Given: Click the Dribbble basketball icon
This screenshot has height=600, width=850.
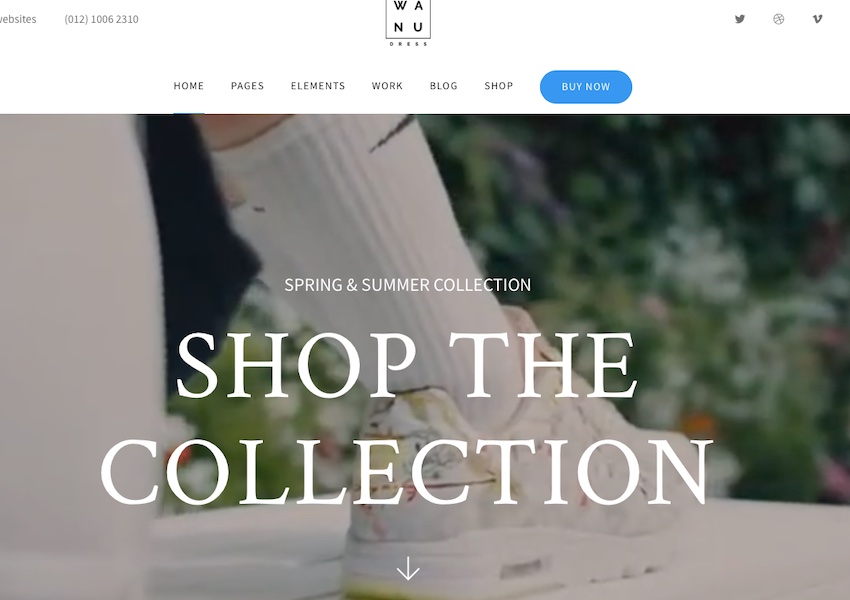Looking at the screenshot, I should coord(778,19).
